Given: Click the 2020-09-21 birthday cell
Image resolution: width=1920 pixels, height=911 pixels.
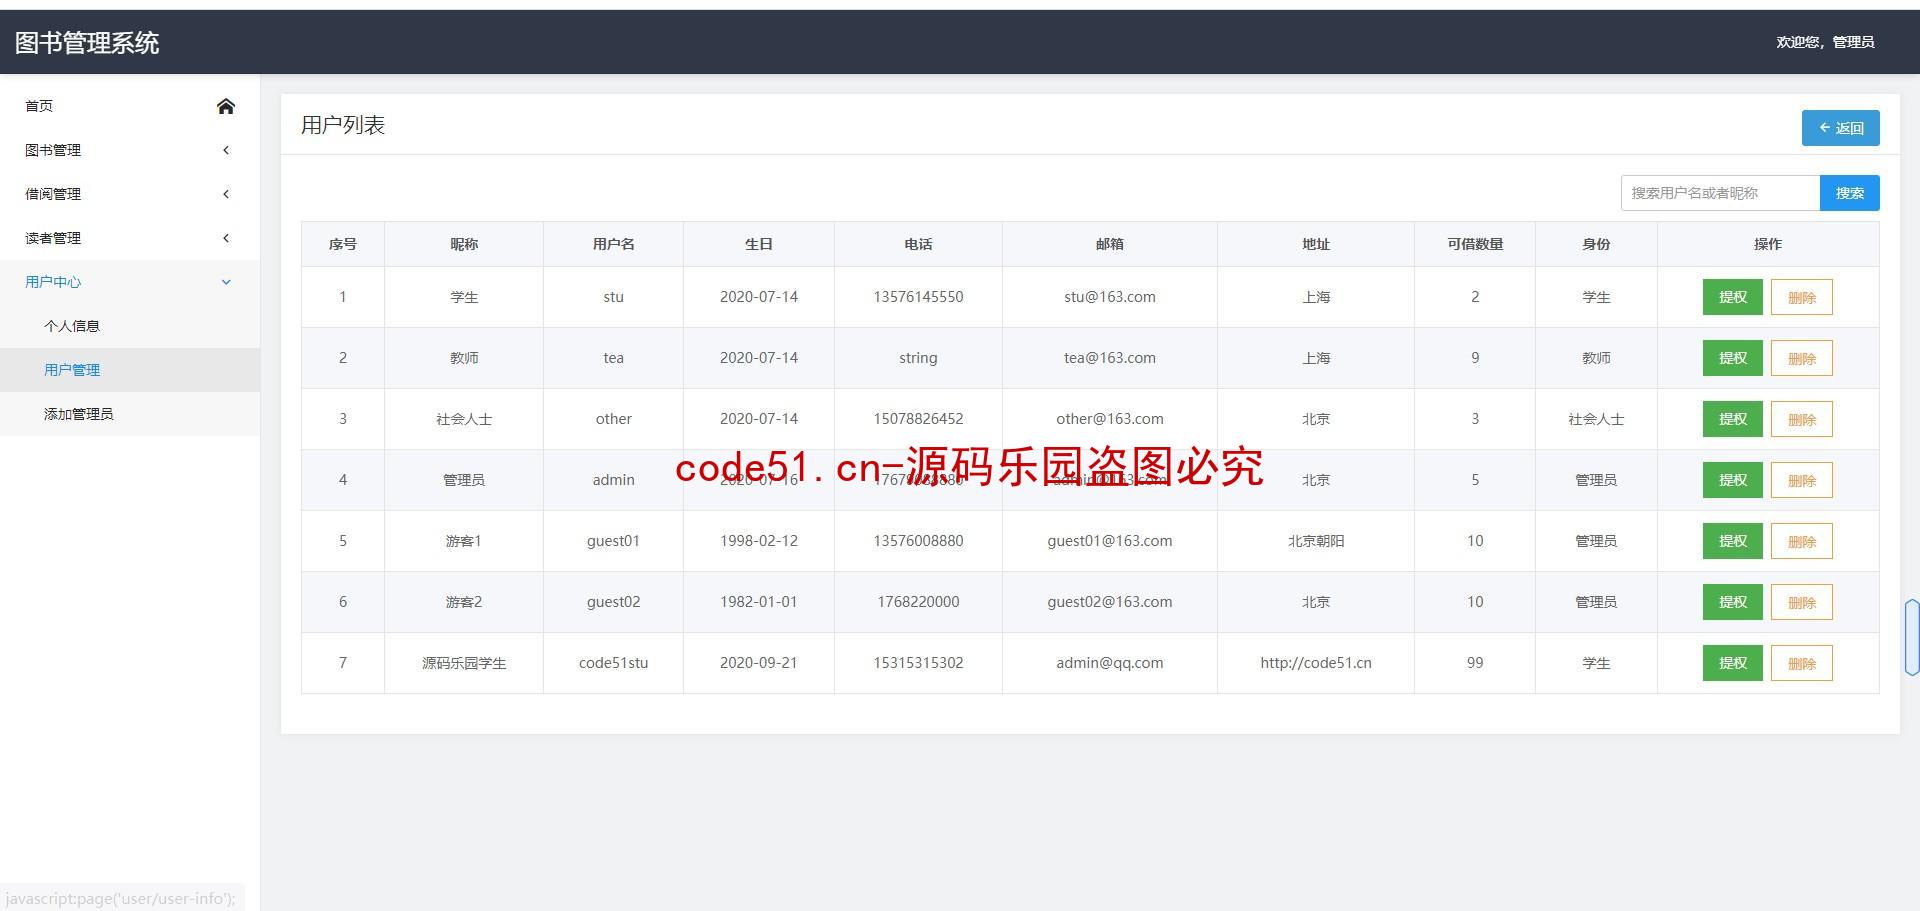Looking at the screenshot, I should click(x=759, y=663).
